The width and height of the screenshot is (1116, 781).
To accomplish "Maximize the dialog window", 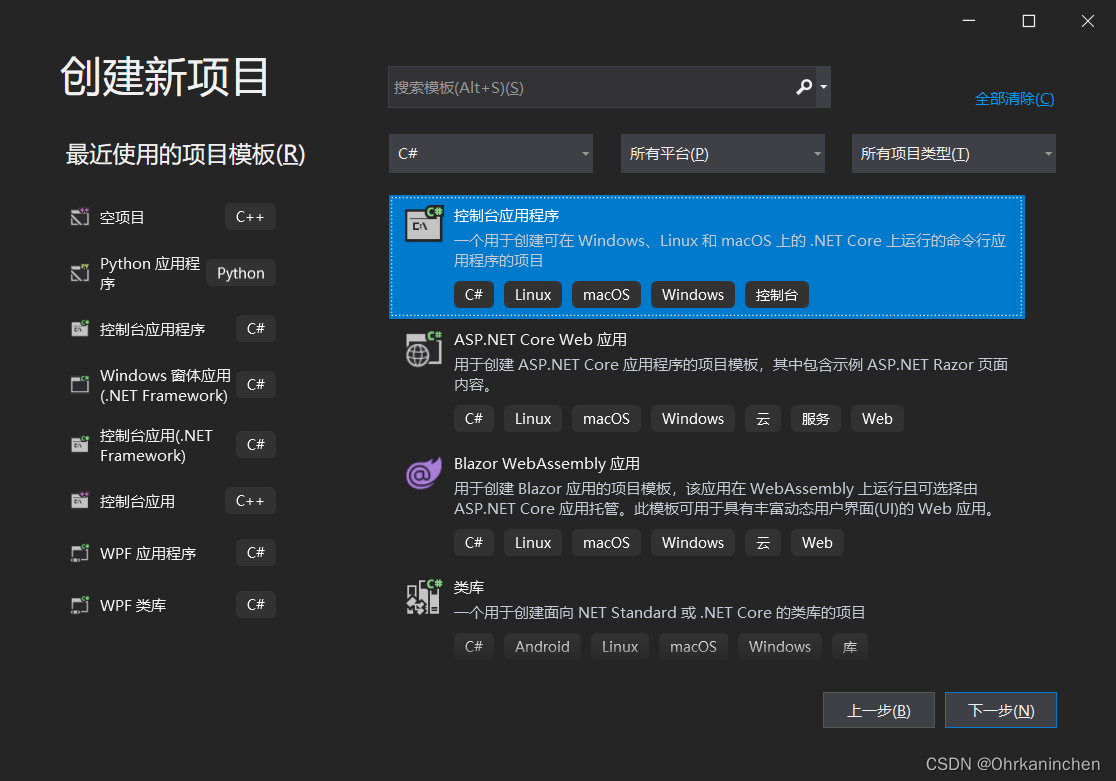I will (x=1028, y=21).
